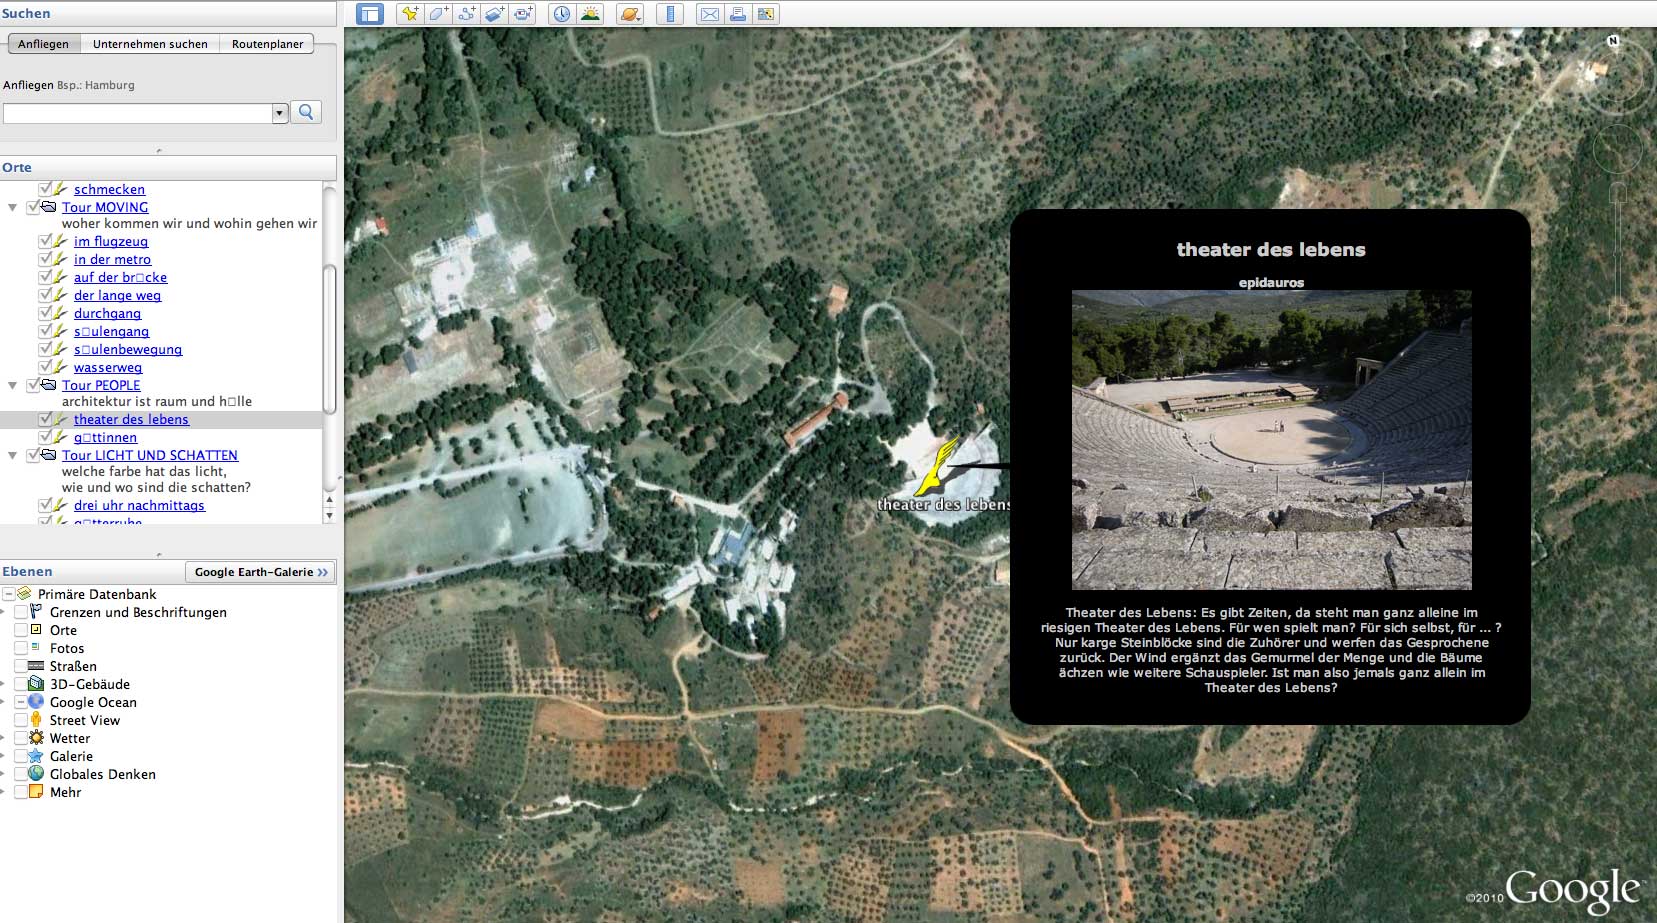
Task: Collapse the Primäre Datenbank tree
Action: click(x=8, y=594)
